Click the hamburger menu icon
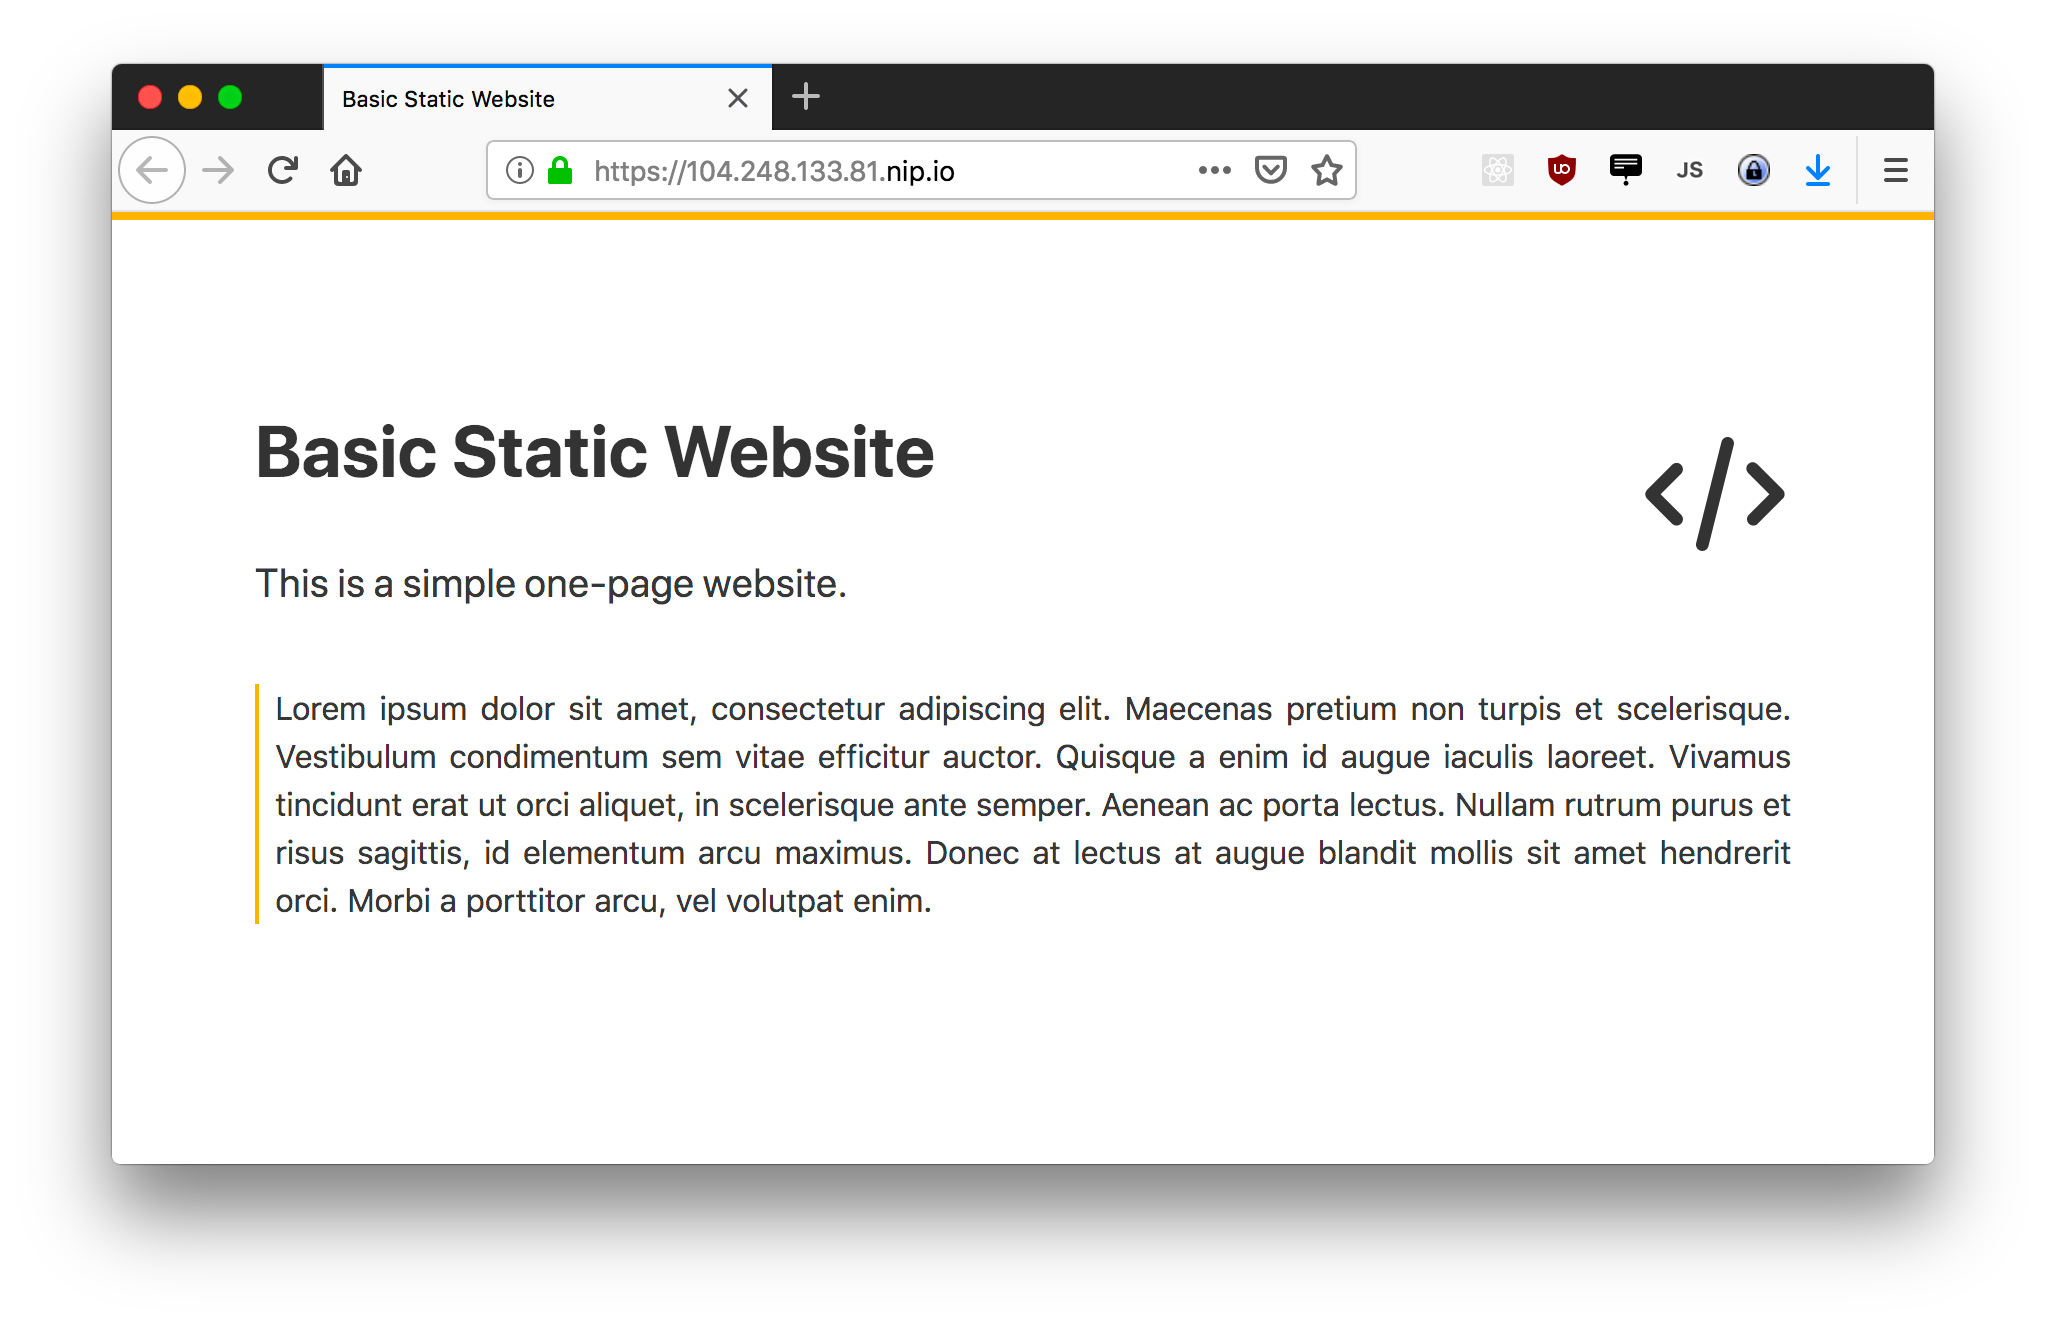Screen dimensions: 2046x1324 click(x=1895, y=170)
